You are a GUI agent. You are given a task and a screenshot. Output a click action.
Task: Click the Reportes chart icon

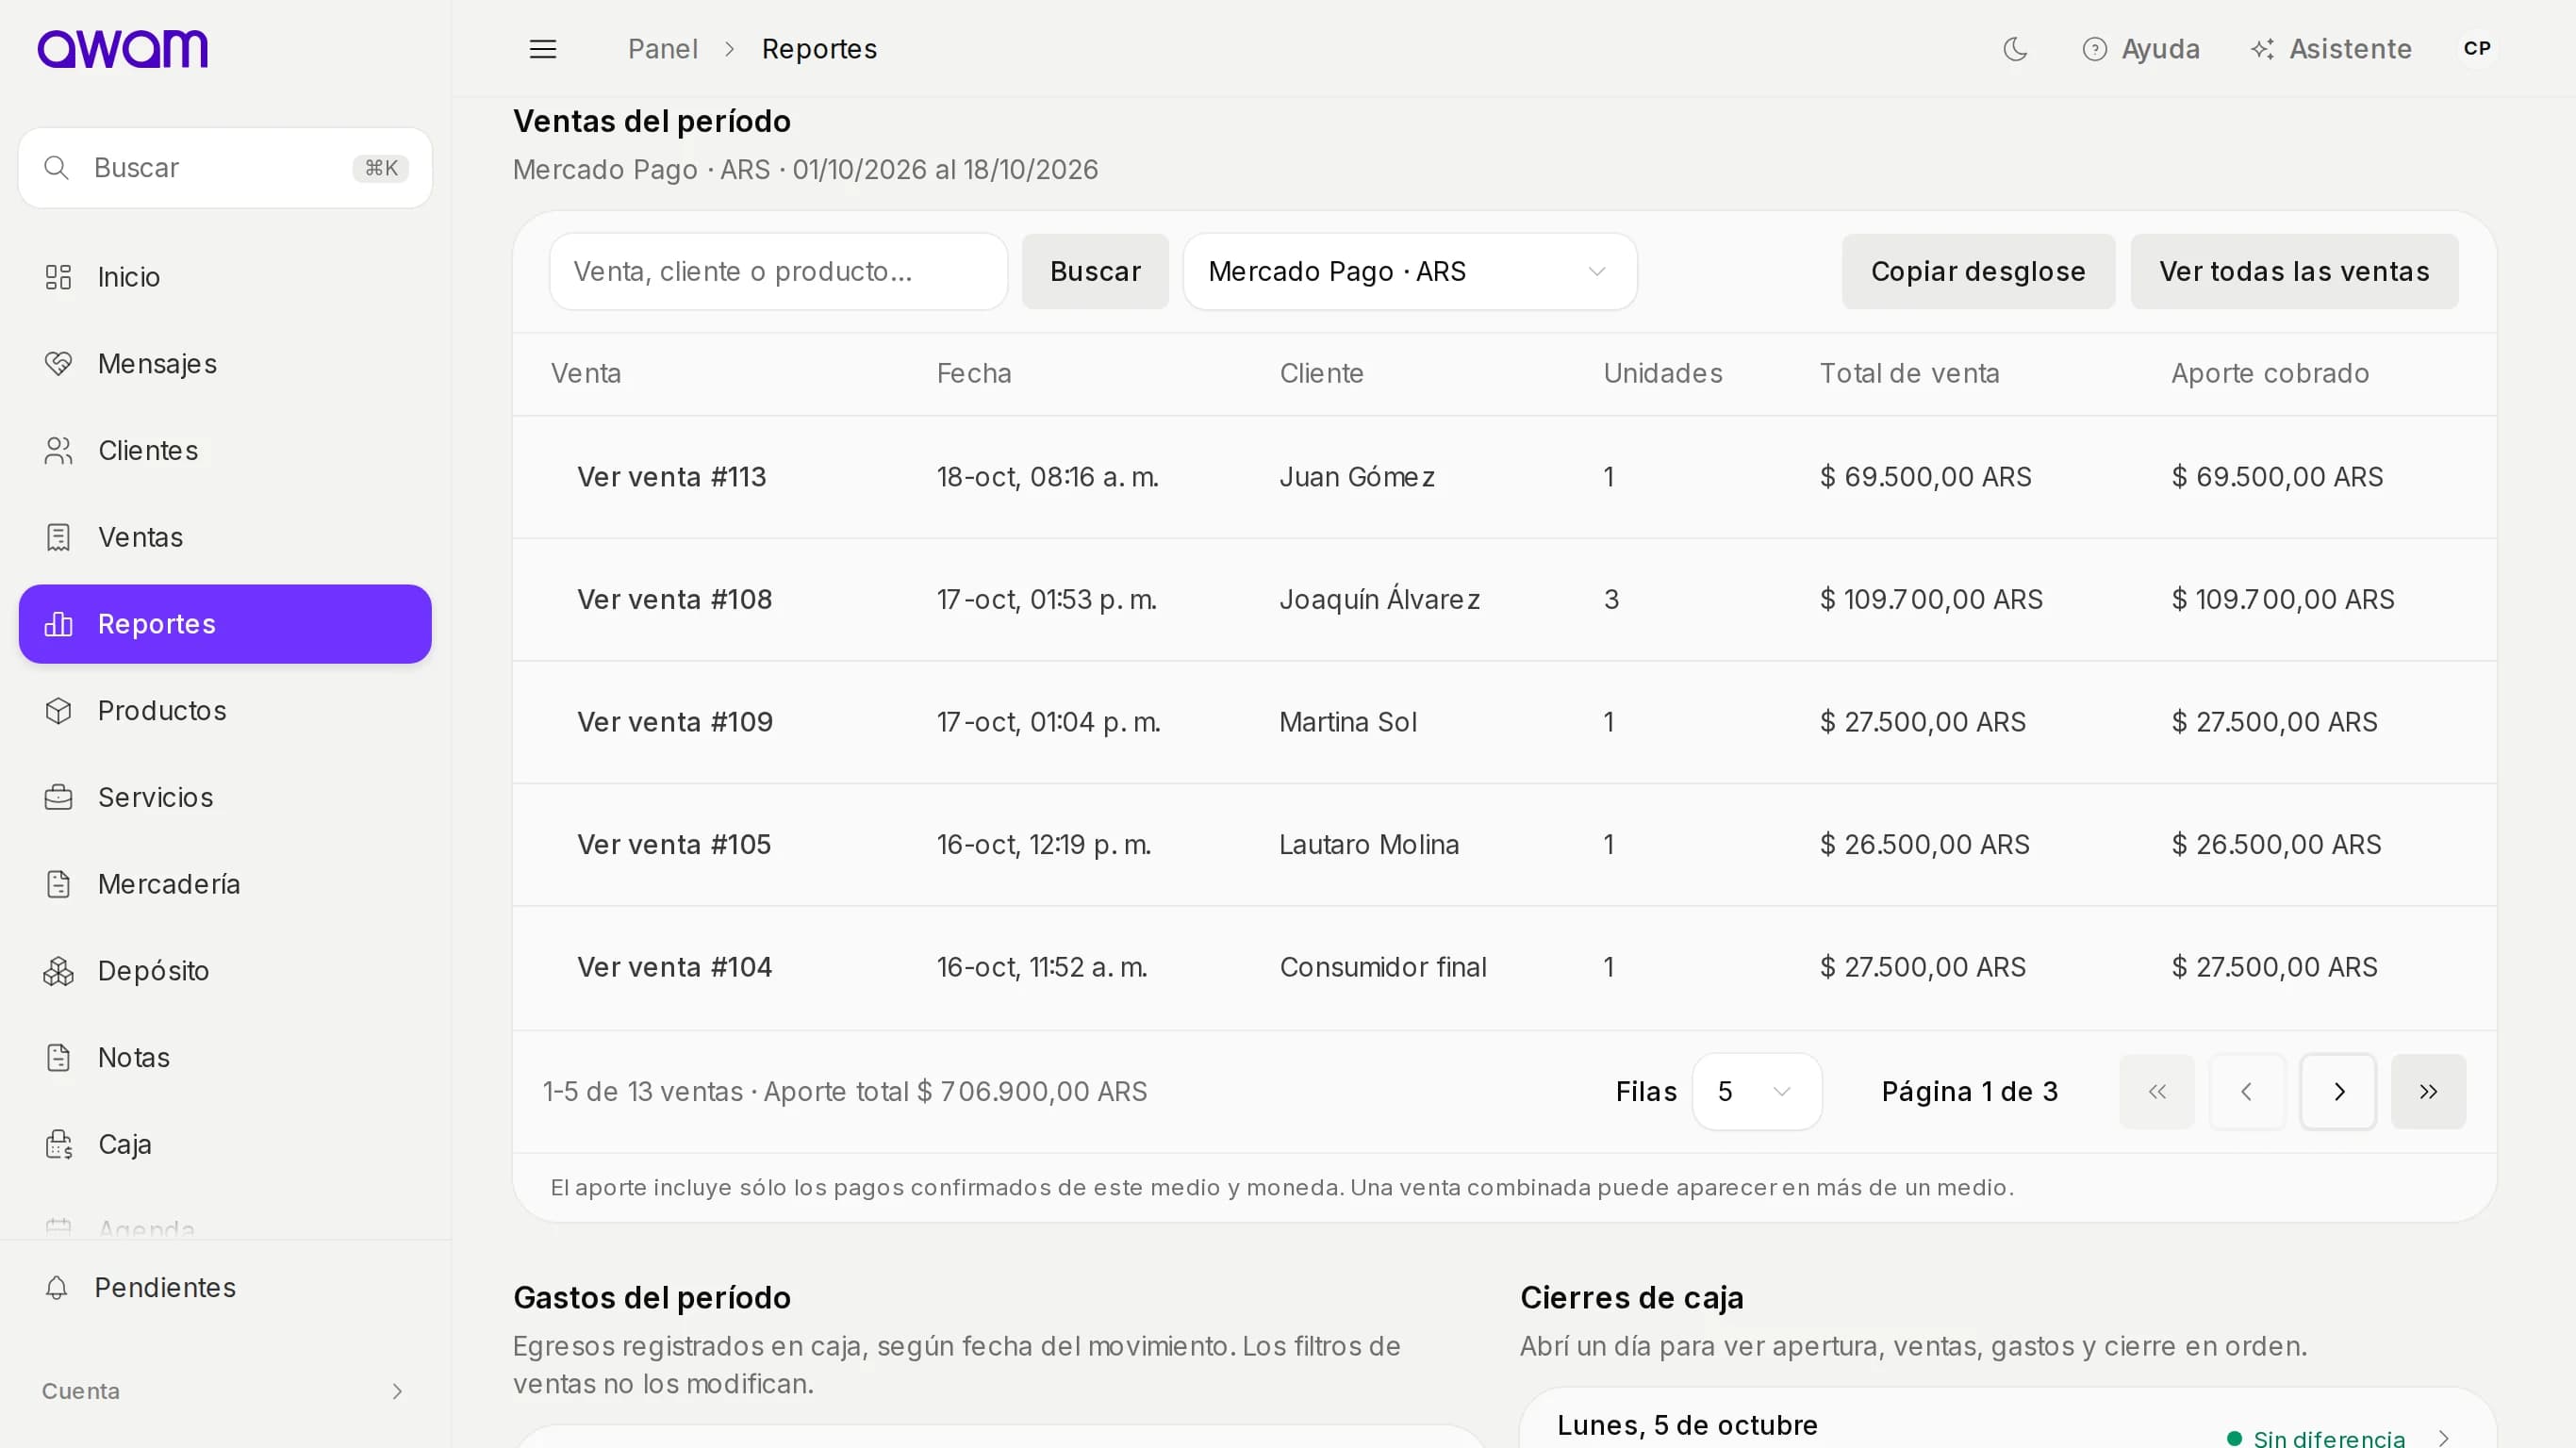(x=59, y=624)
